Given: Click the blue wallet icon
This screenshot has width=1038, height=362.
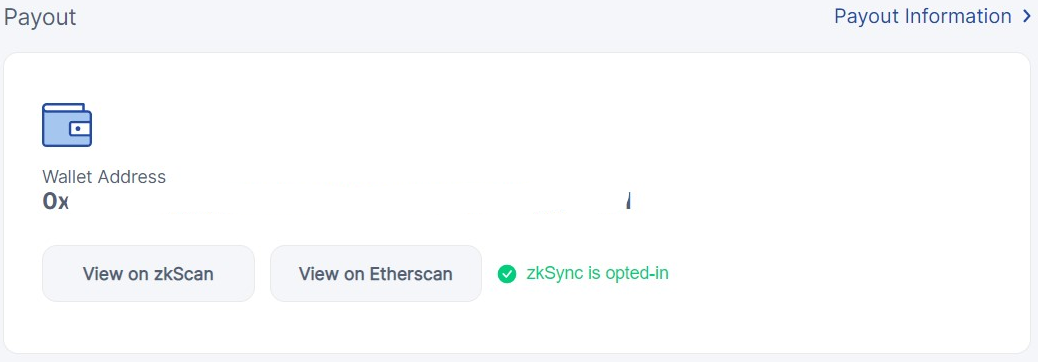Looking at the screenshot, I should 67,124.
